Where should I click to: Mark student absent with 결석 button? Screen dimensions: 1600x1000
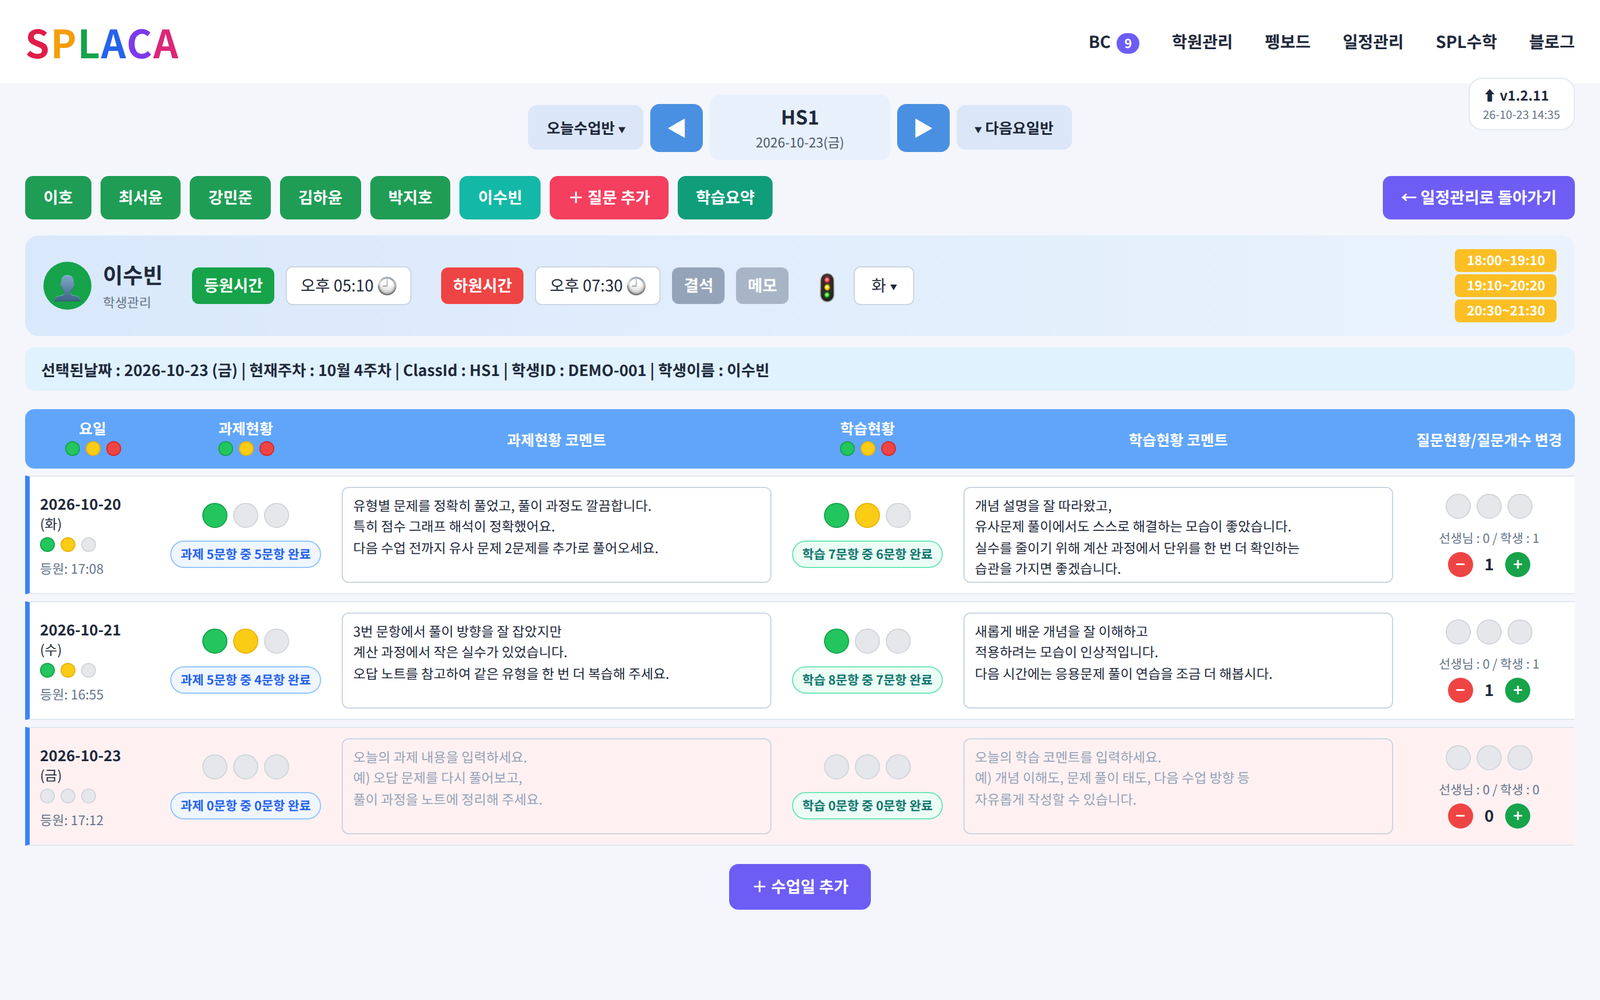pyautogui.click(x=698, y=286)
